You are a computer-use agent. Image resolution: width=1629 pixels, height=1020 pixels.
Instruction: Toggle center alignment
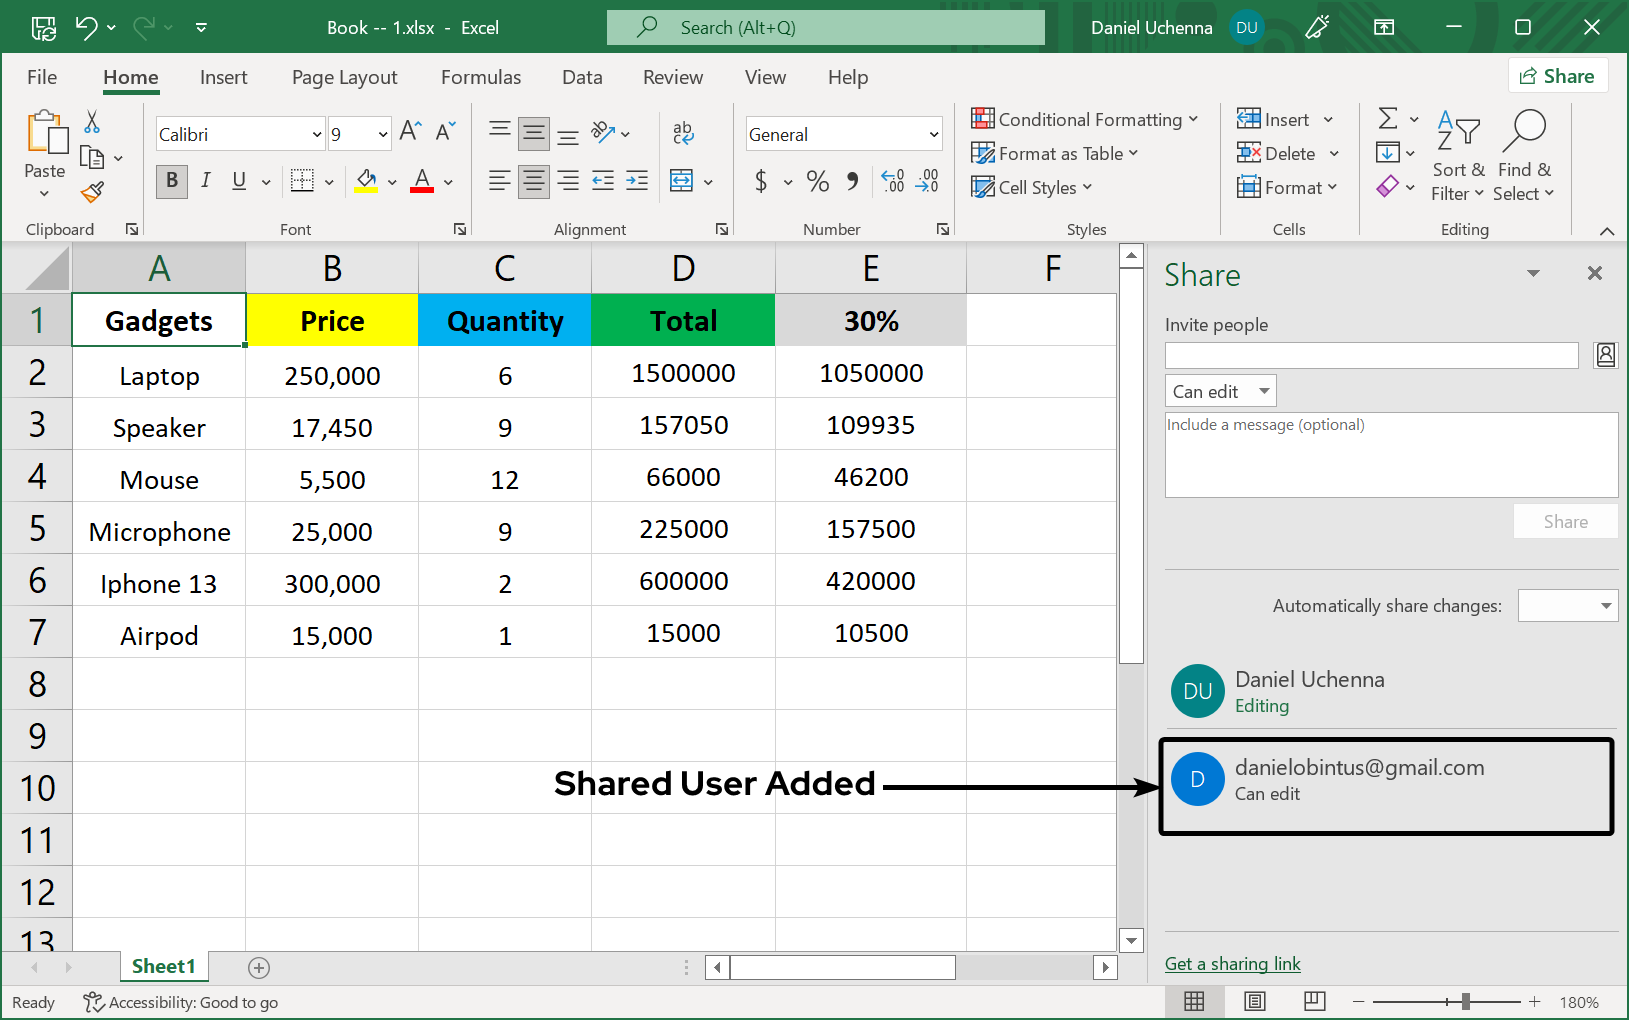(534, 181)
